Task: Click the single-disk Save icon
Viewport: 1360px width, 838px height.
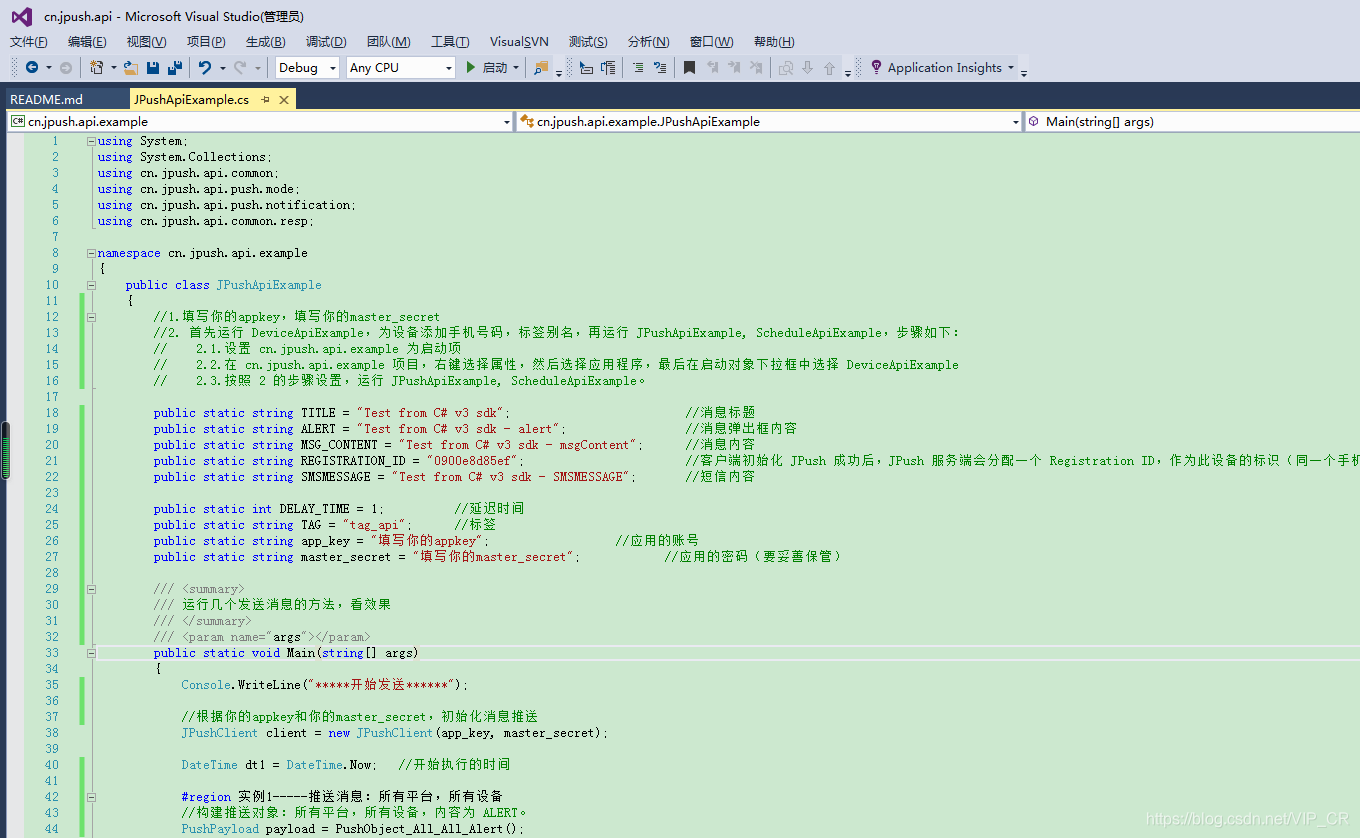Action: click(x=153, y=67)
